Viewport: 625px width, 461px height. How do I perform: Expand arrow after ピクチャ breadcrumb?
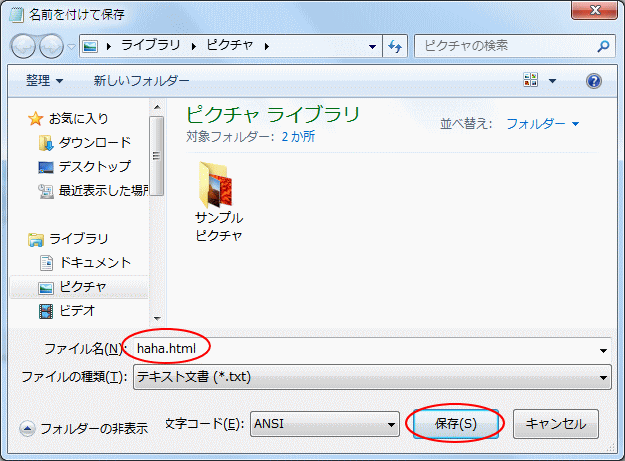(267, 47)
